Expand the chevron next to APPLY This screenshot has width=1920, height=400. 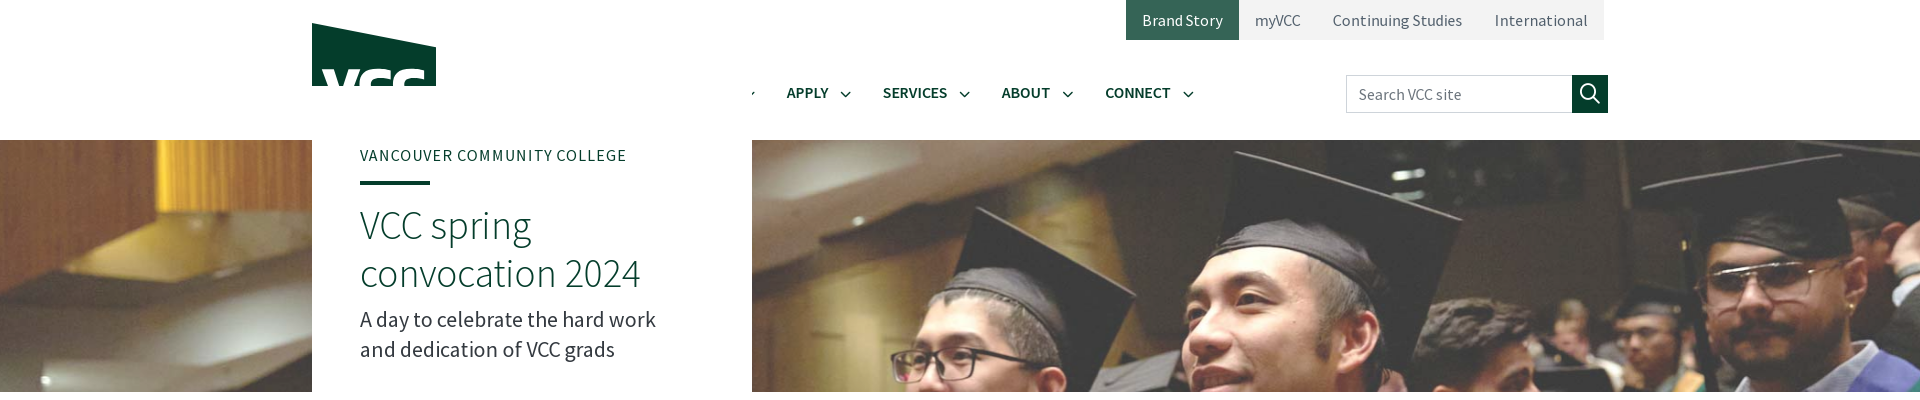846,94
